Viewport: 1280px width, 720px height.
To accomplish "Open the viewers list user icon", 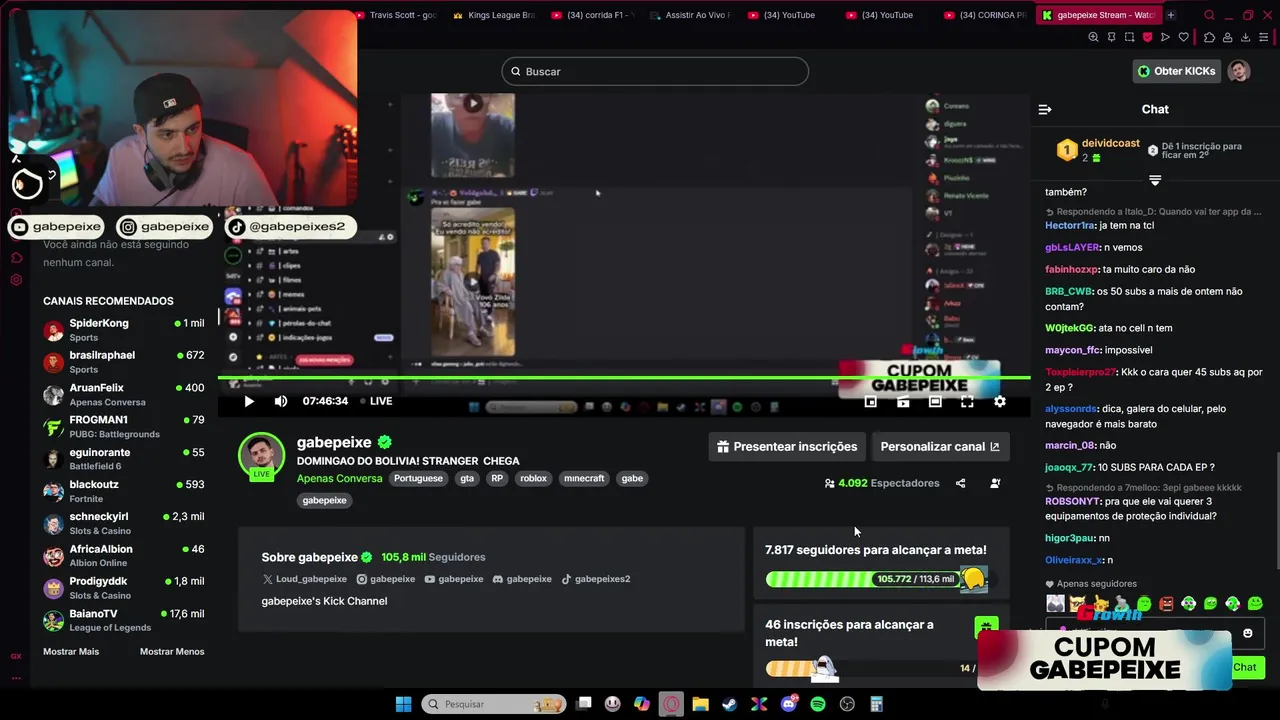I will point(995,483).
